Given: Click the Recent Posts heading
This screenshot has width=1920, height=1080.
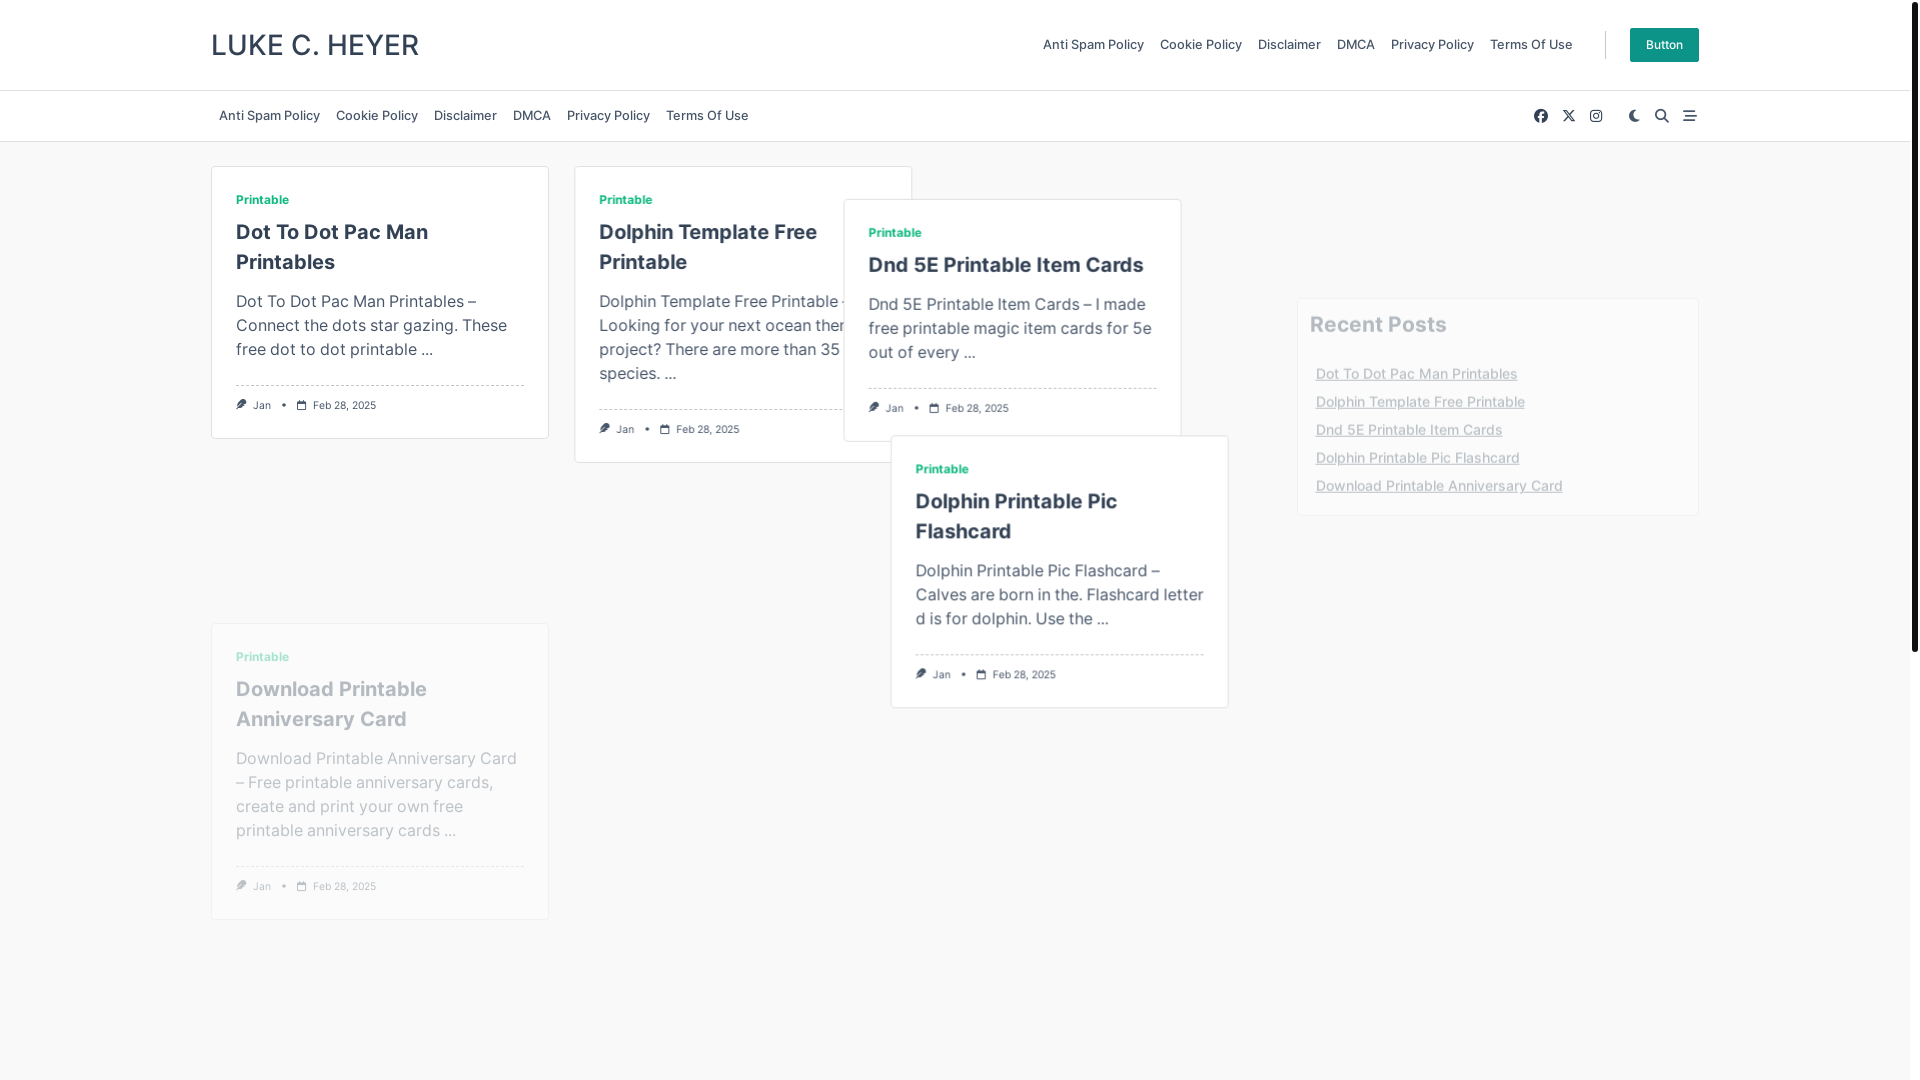Looking at the screenshot, I should pos(1378,325).
